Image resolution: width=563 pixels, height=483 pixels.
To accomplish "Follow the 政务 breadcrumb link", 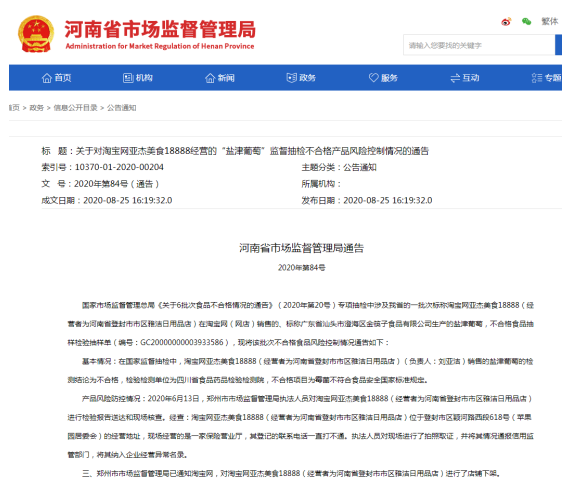I will click(37, 108).
